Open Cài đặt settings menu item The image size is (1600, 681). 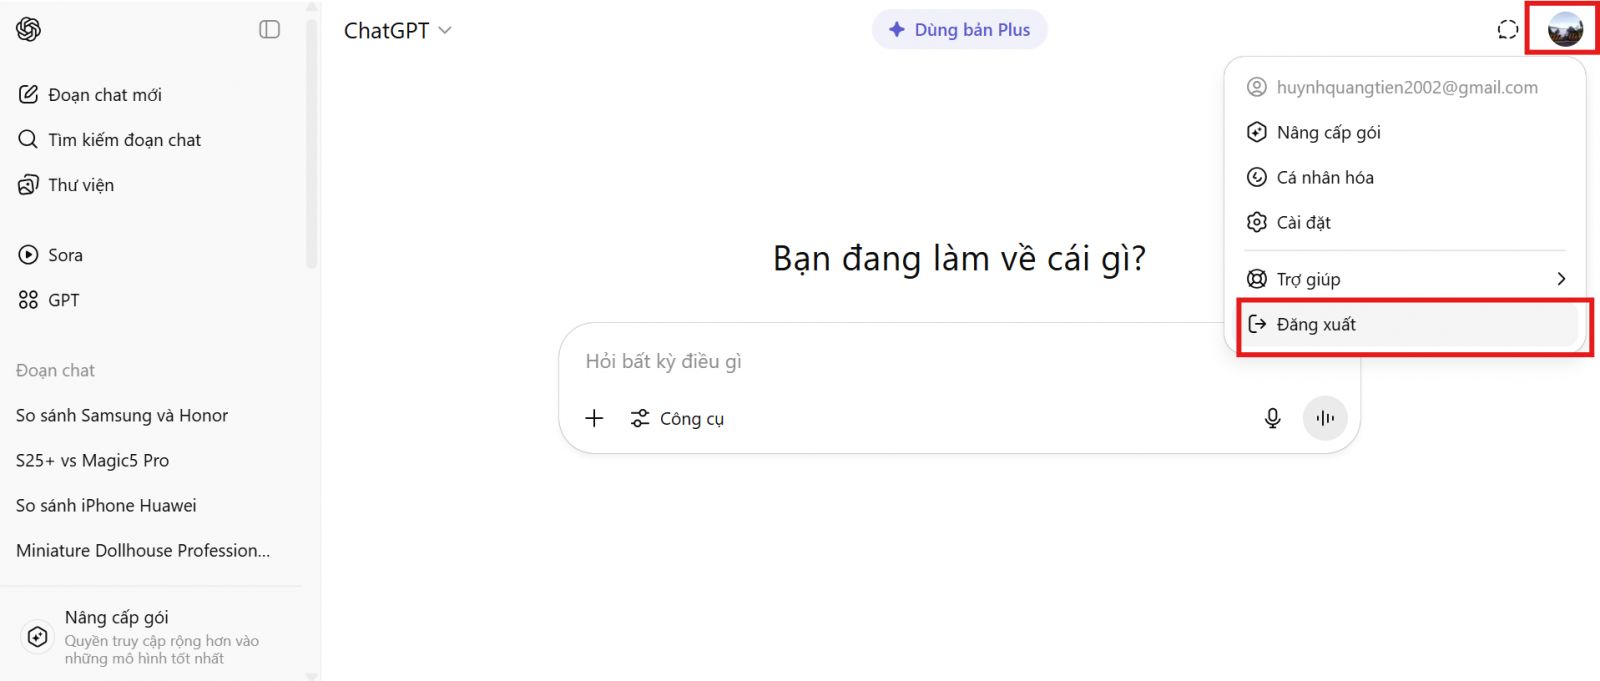point(1405,222)
